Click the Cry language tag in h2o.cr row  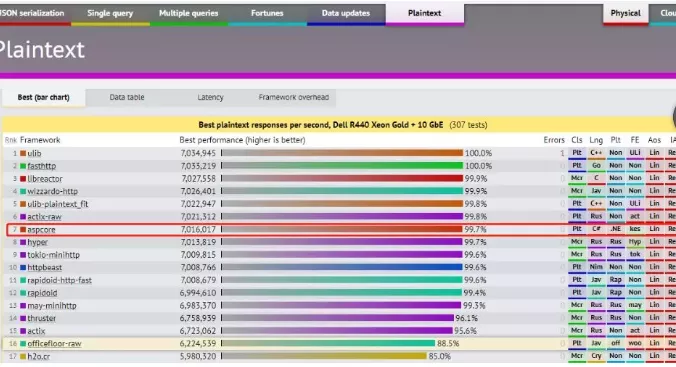tap(596, 356)
